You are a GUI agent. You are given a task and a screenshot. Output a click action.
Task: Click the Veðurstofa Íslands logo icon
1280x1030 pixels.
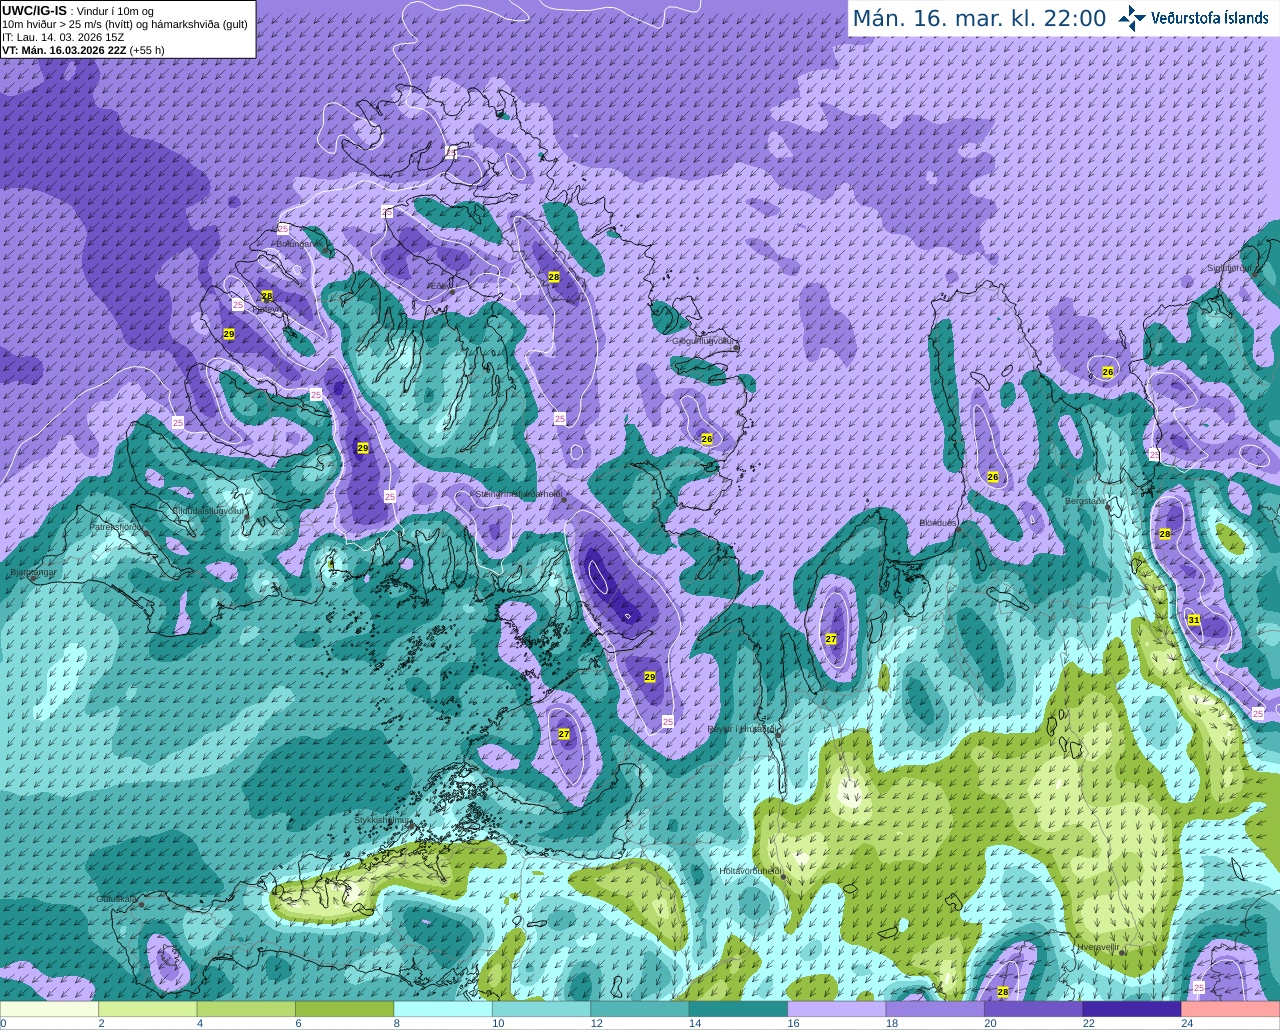click(x=1131, y=18)
